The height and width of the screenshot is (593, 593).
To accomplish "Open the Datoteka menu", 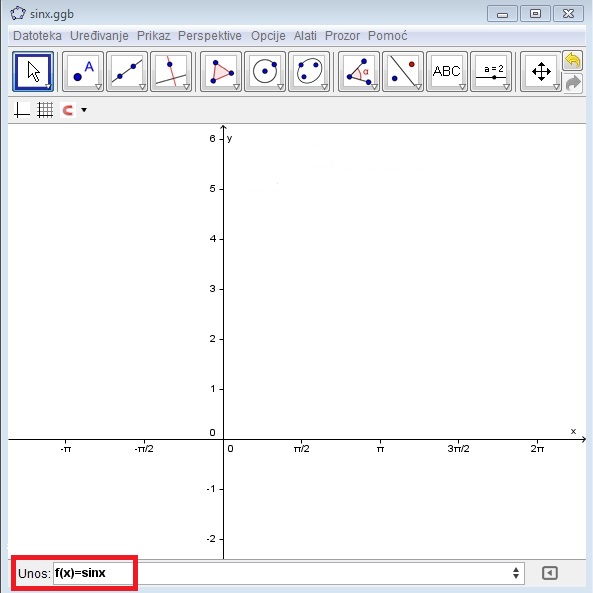I will click(37, 36).
